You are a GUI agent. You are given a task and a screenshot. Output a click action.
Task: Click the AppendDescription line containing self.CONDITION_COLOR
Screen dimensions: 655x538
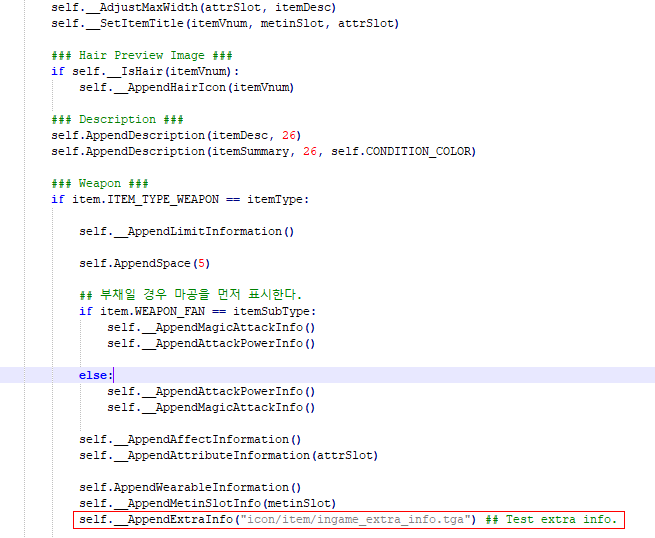263,151
